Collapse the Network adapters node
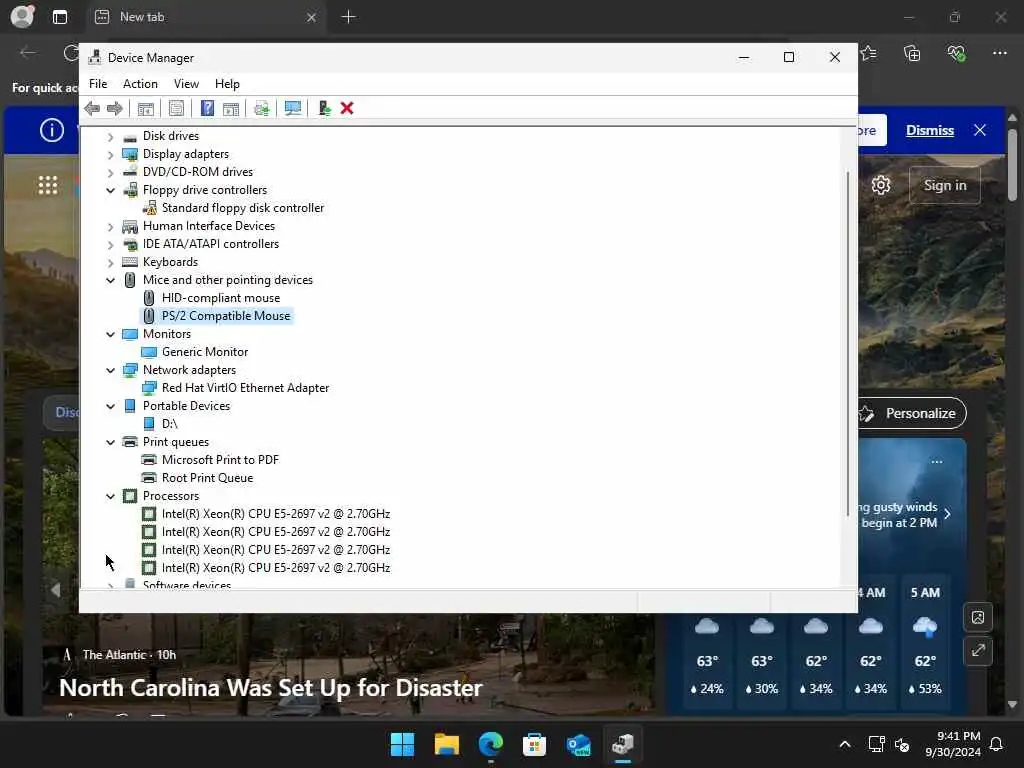This screenshot has height=768, width=1024. (x=110, y=370)
